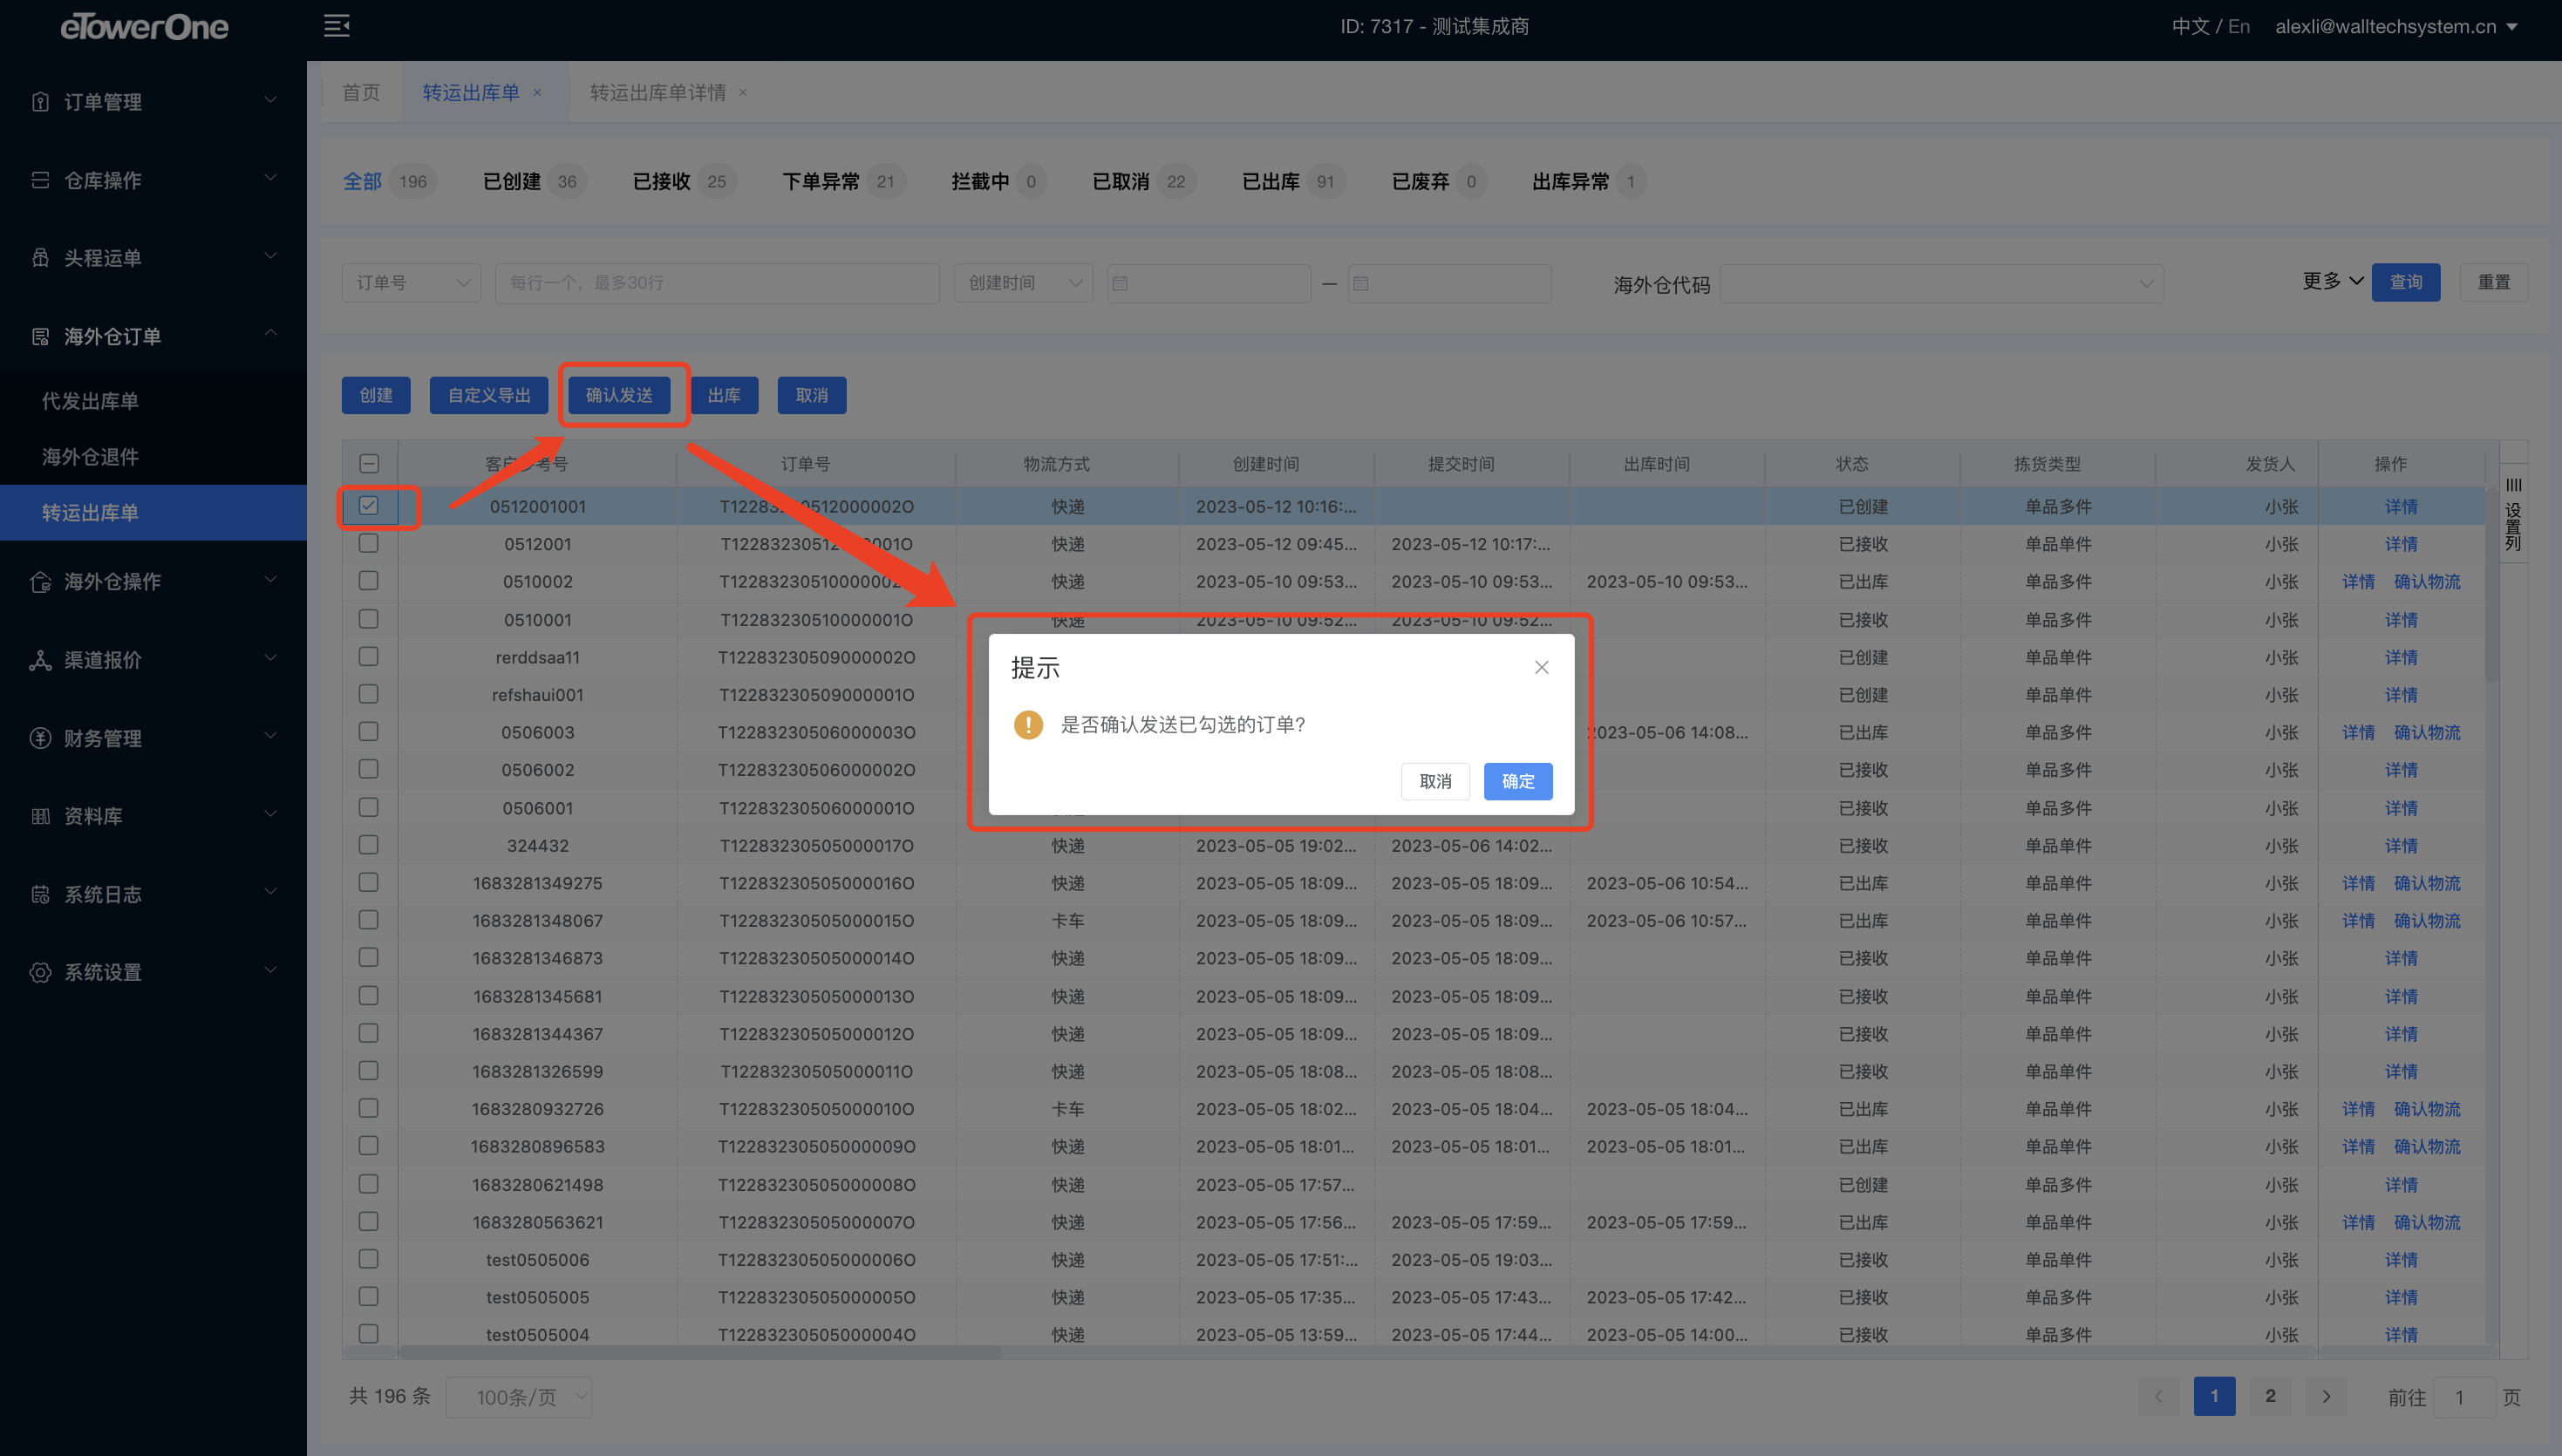
Task: Go to page 2
Action: (2270, 1396)
